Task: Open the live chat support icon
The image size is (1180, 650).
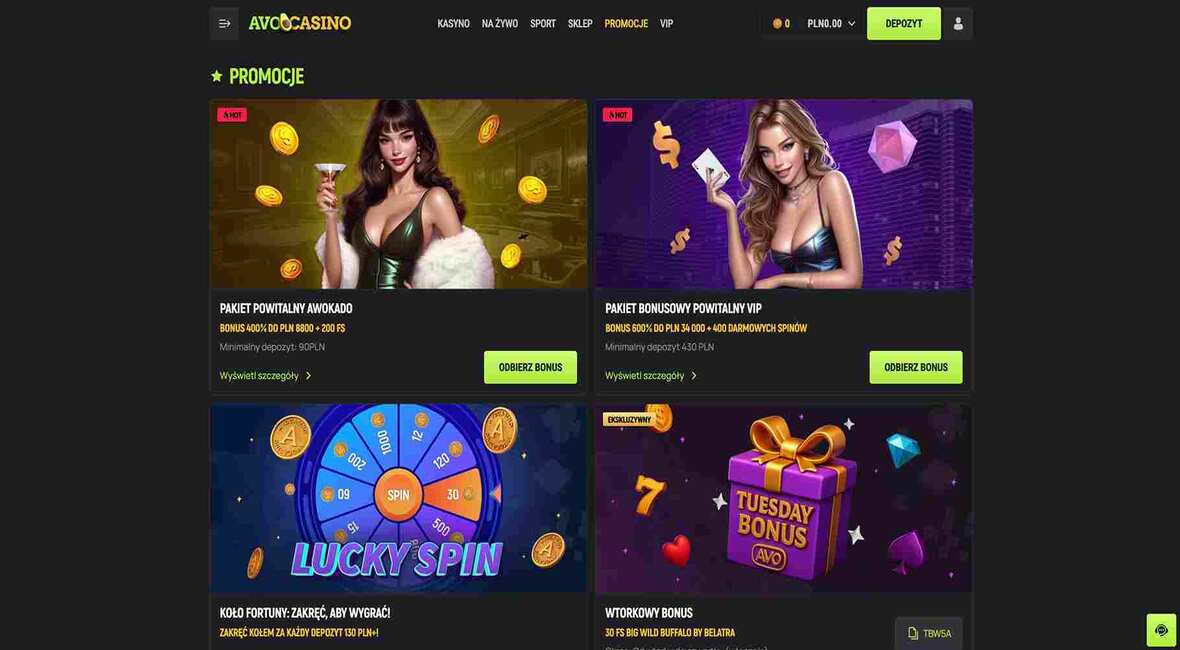Action: 1162,630
